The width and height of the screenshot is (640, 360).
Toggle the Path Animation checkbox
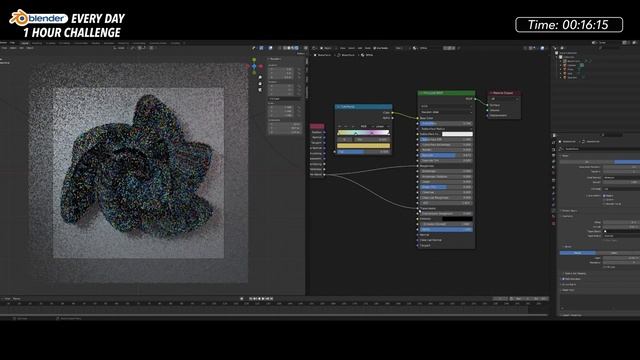(564, 279)
